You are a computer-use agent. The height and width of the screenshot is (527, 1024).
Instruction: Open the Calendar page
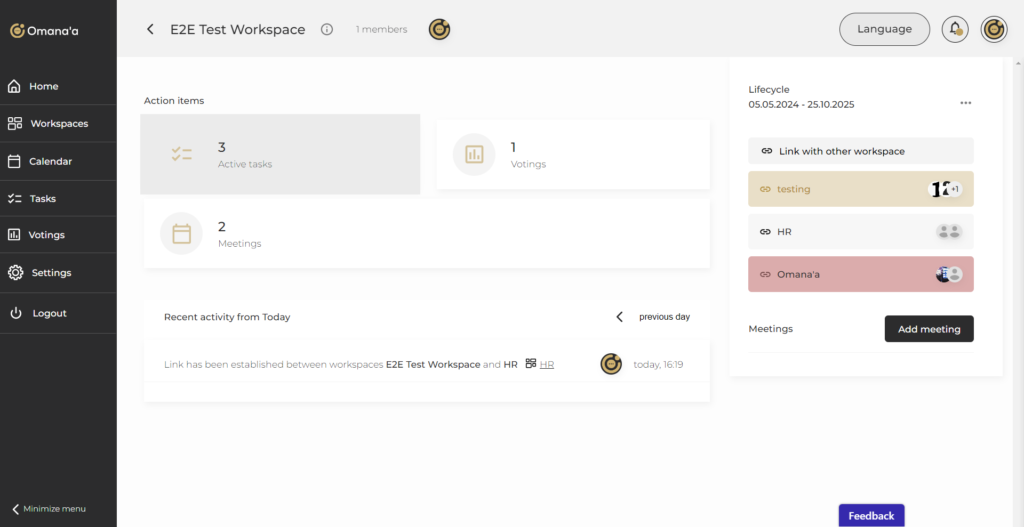50,161
